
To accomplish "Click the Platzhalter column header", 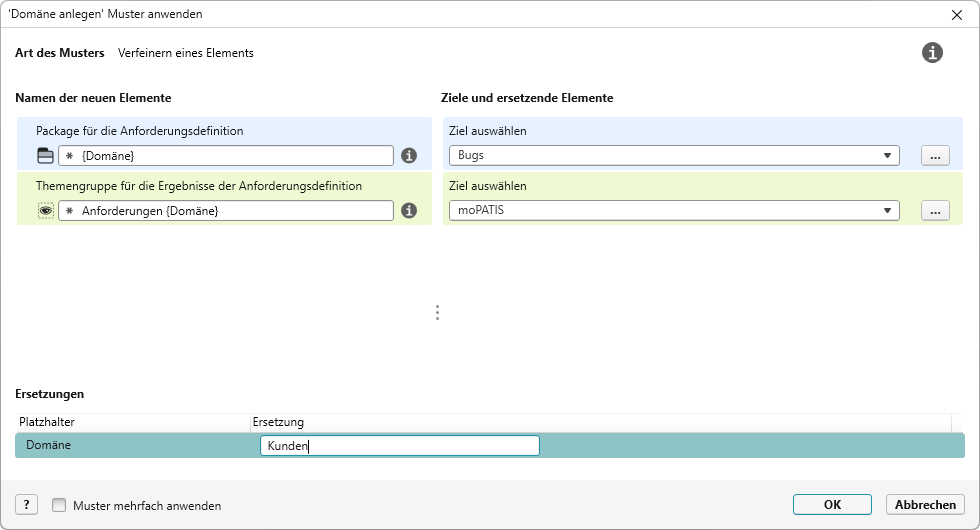I will [x=130, y=422].
